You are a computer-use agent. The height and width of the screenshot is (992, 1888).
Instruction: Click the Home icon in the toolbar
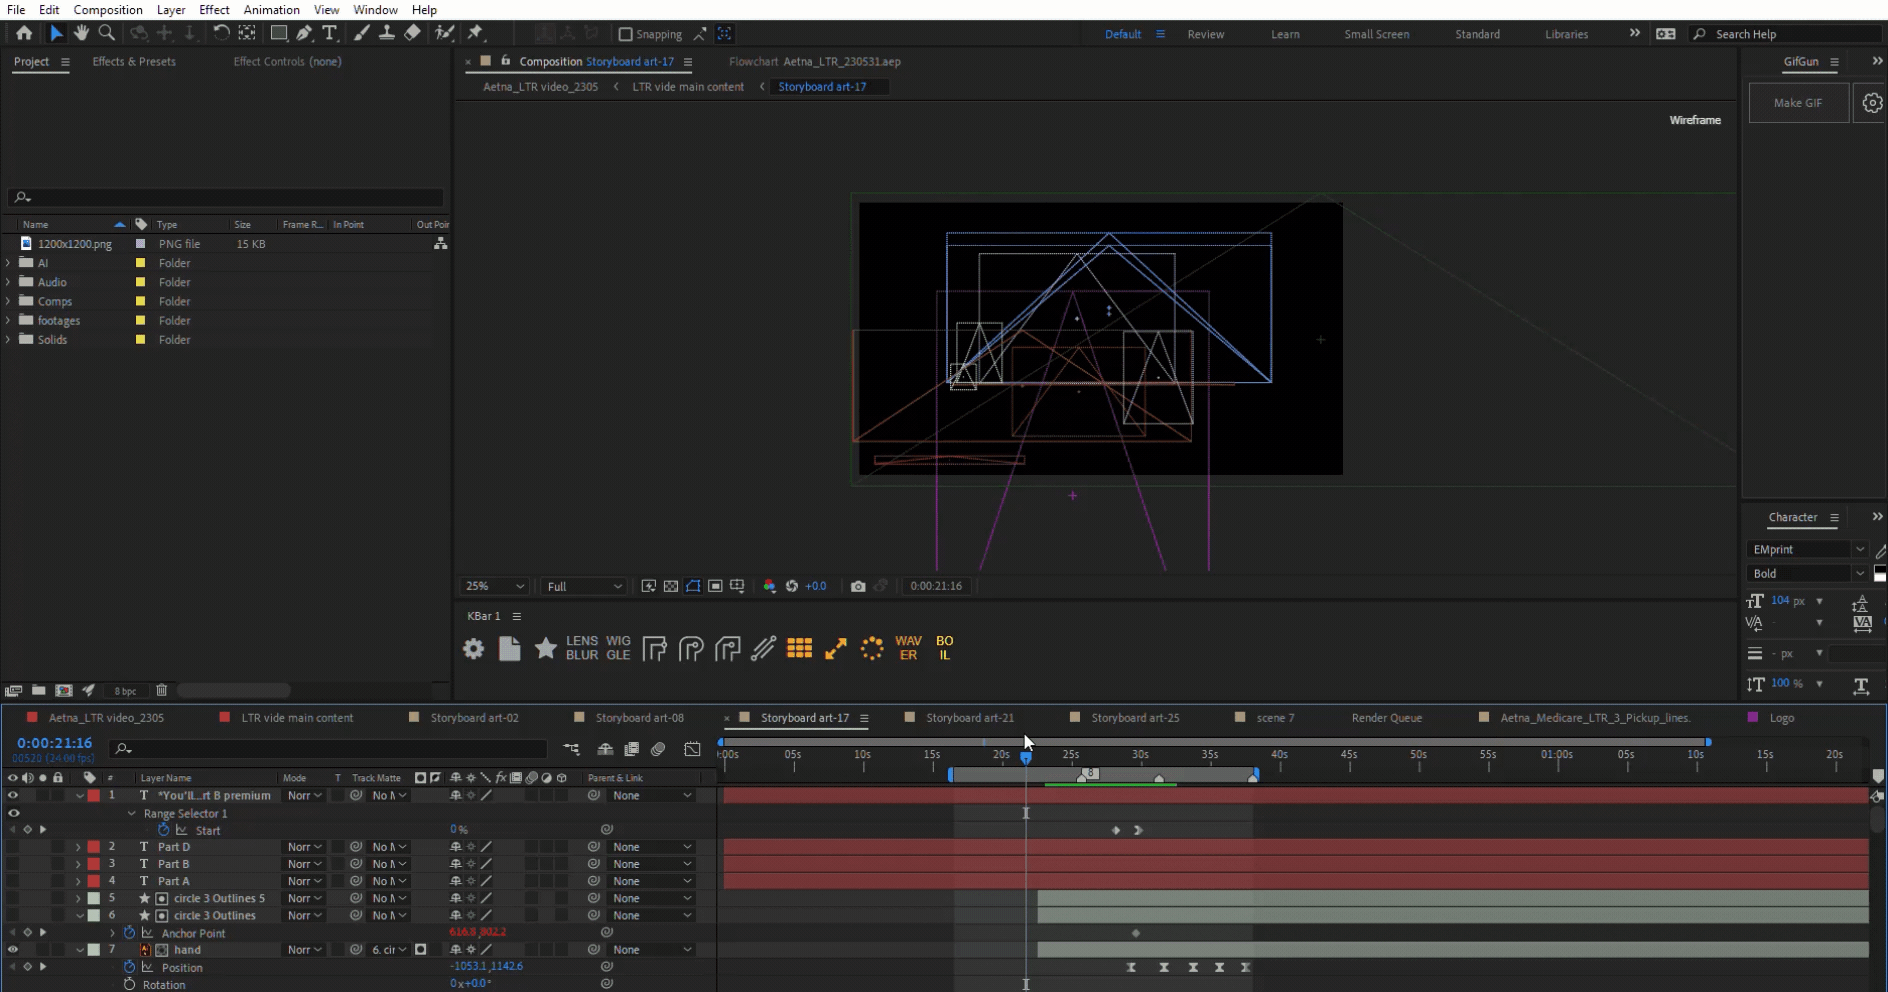24,33
